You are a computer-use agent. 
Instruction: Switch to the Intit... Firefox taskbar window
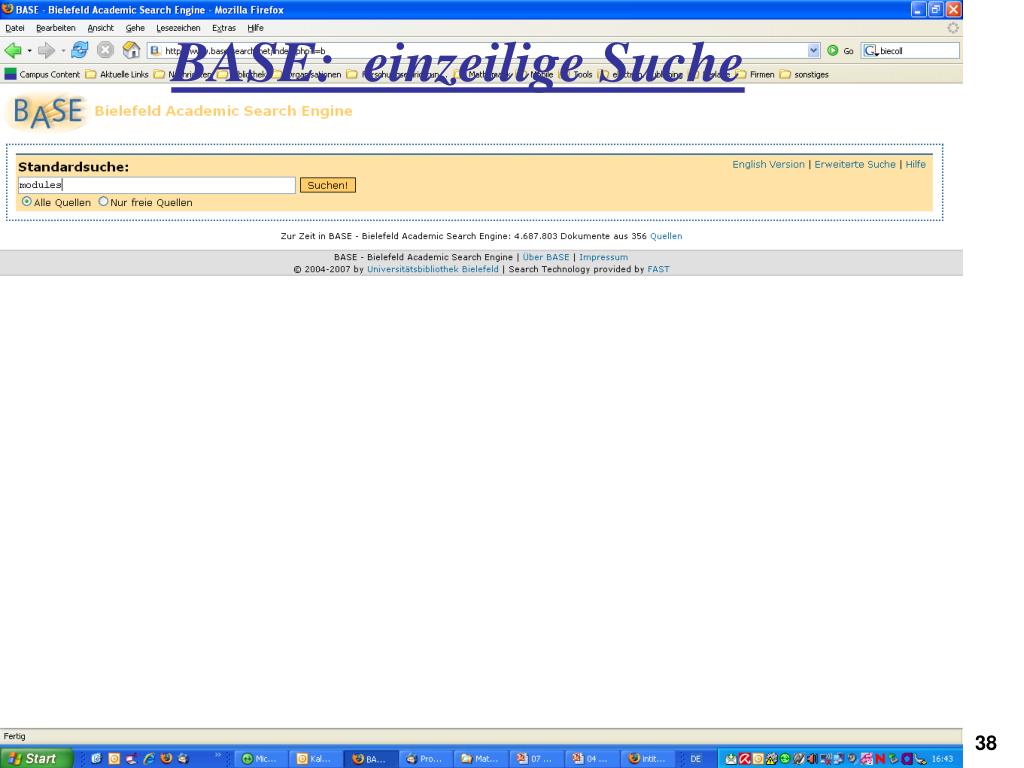pyautogui.click(x=647, y=759)
